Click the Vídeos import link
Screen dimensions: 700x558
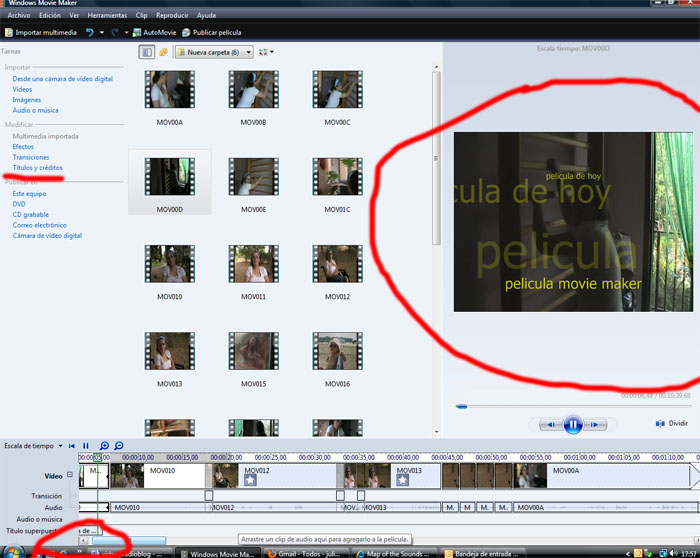tap(22, 89)
